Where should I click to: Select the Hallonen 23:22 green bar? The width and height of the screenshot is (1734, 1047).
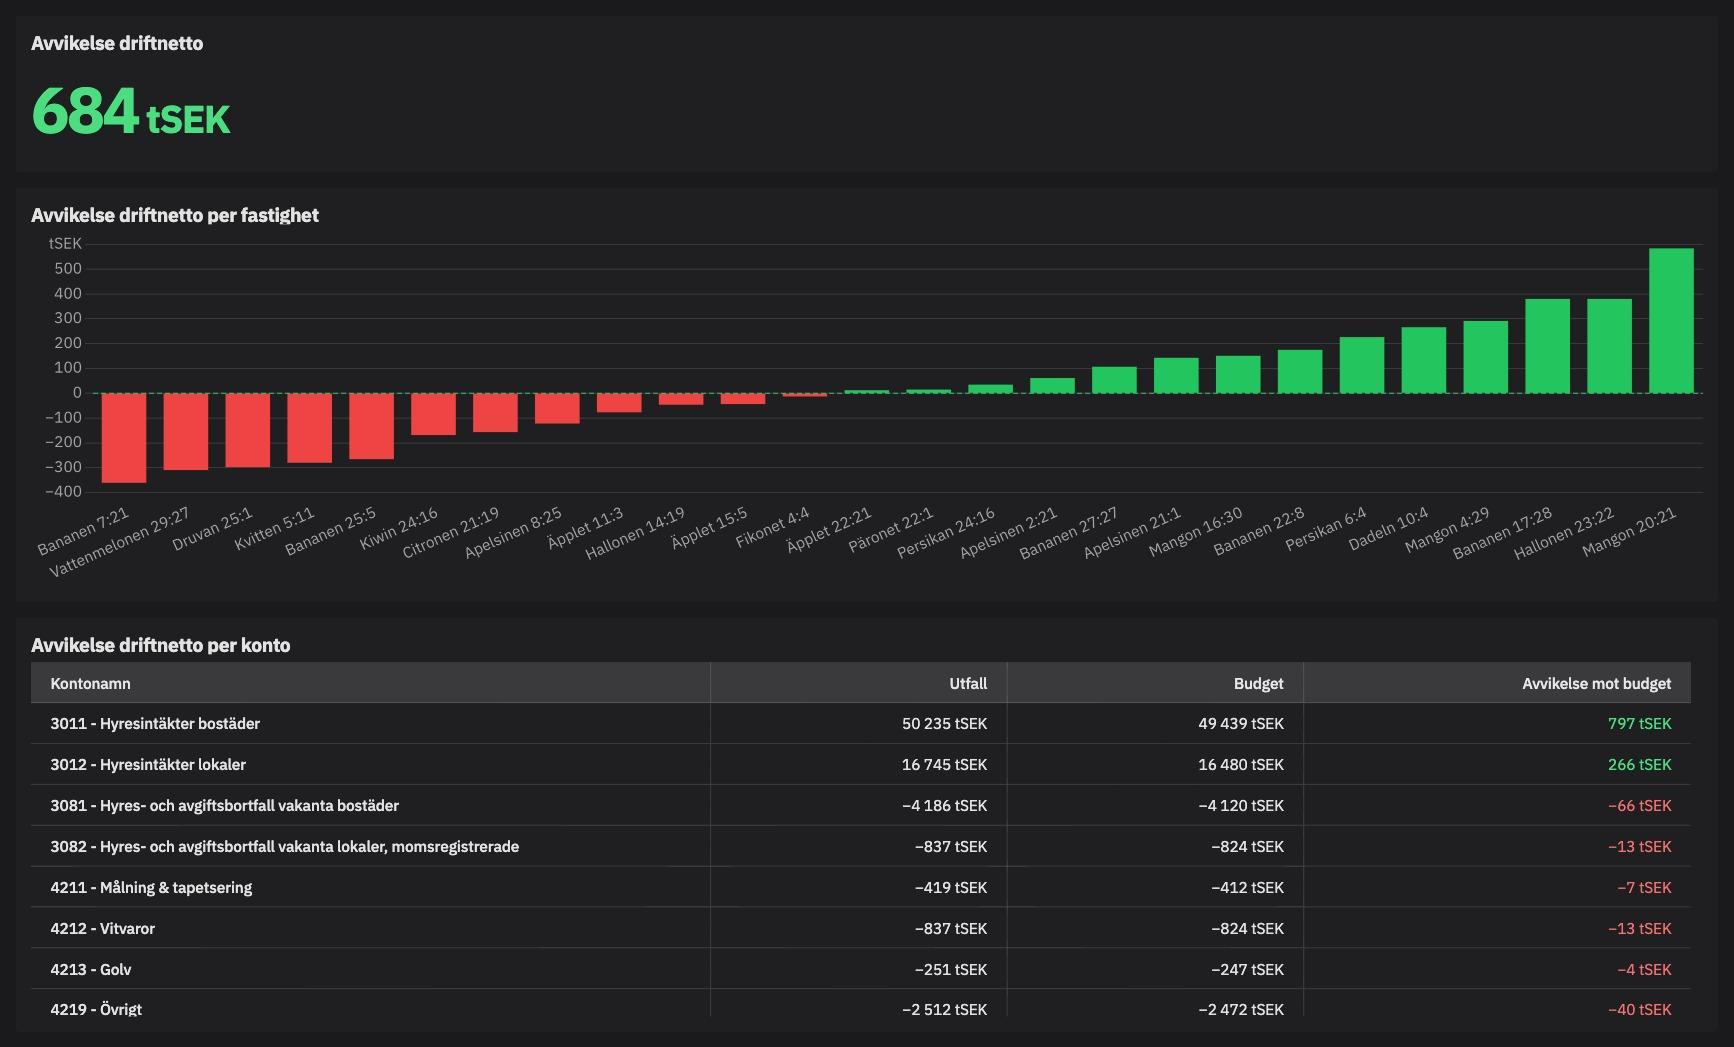[x=1611, y=346]
